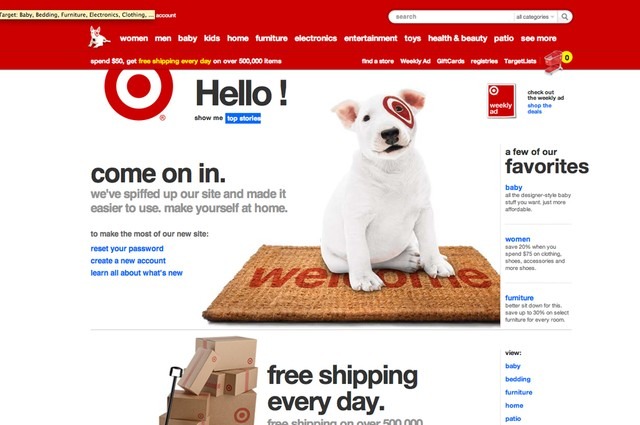This screenshot has width=640, height=425.
Task: Expand the top stories selector
Action: (243, 118)
